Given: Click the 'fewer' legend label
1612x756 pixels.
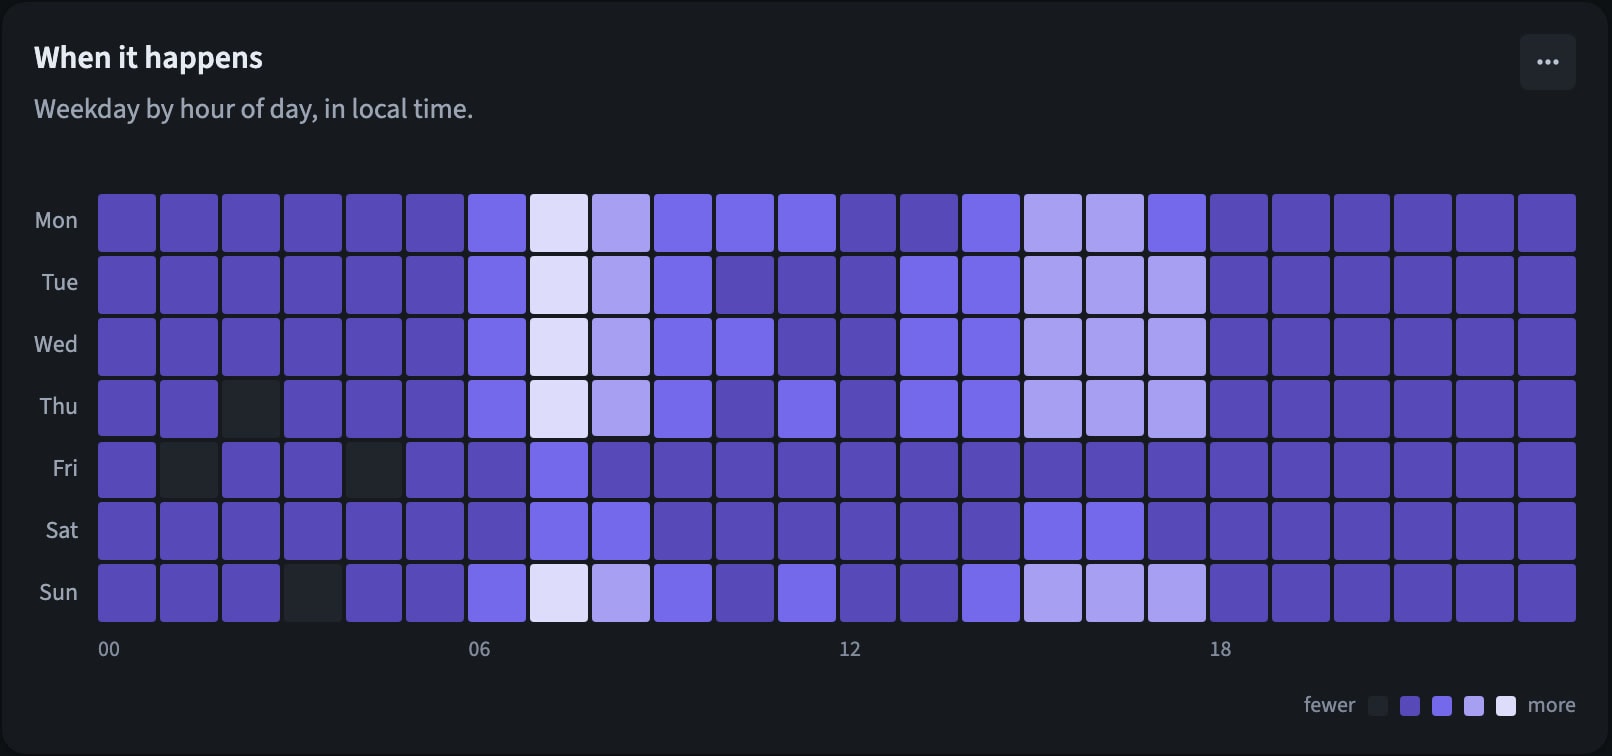Looking at the screenshot, I should pyautogui.click(x=1329, y=705).
